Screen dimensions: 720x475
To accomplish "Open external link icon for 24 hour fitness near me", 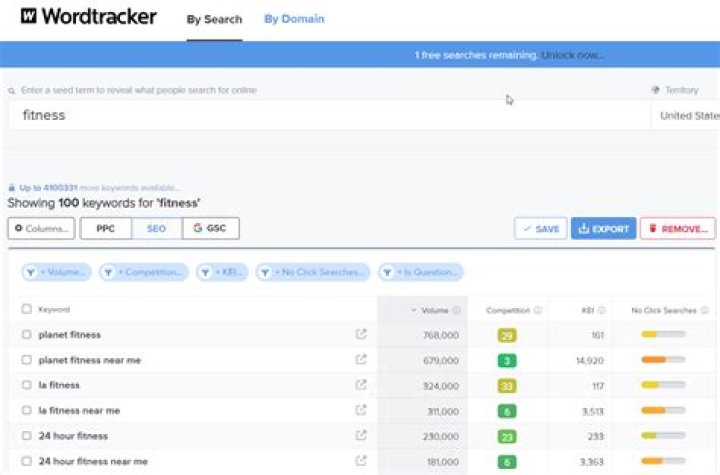I will pos(361,460).
